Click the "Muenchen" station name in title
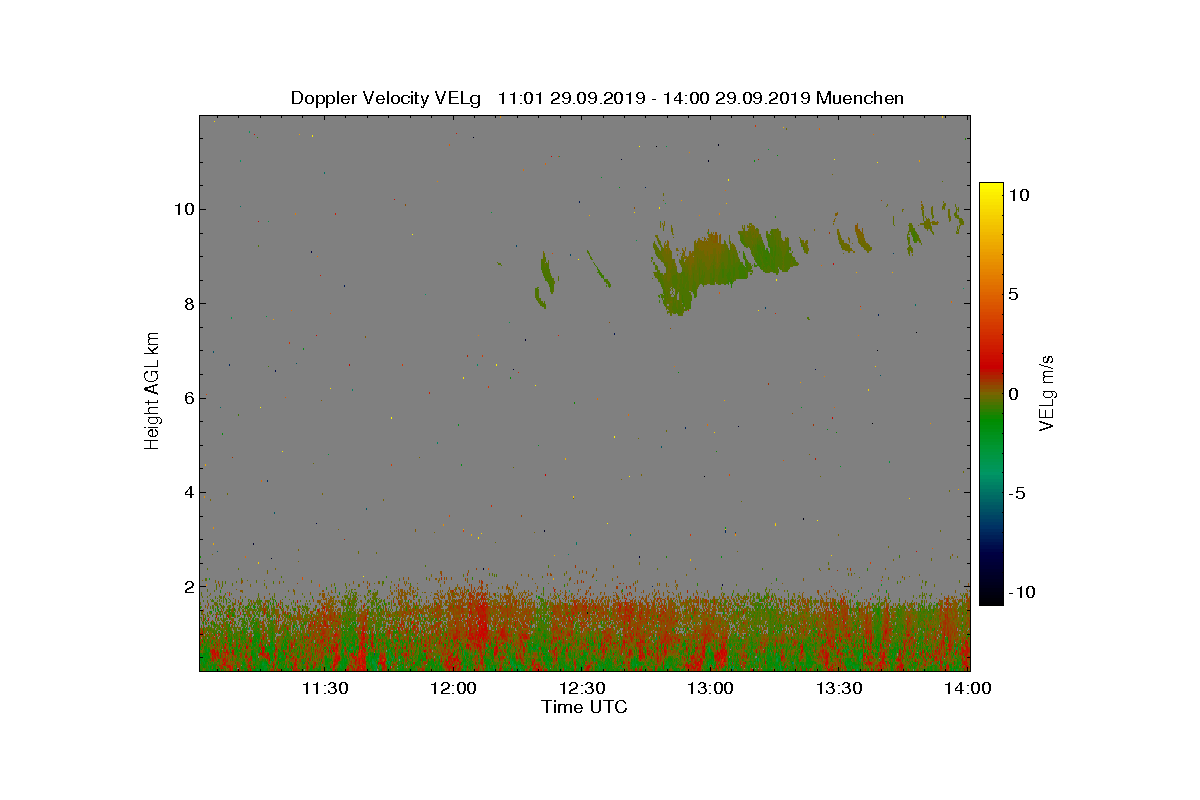Viewport: 1200px width, 800px height. pyautogui.click(x=860, y=98)
